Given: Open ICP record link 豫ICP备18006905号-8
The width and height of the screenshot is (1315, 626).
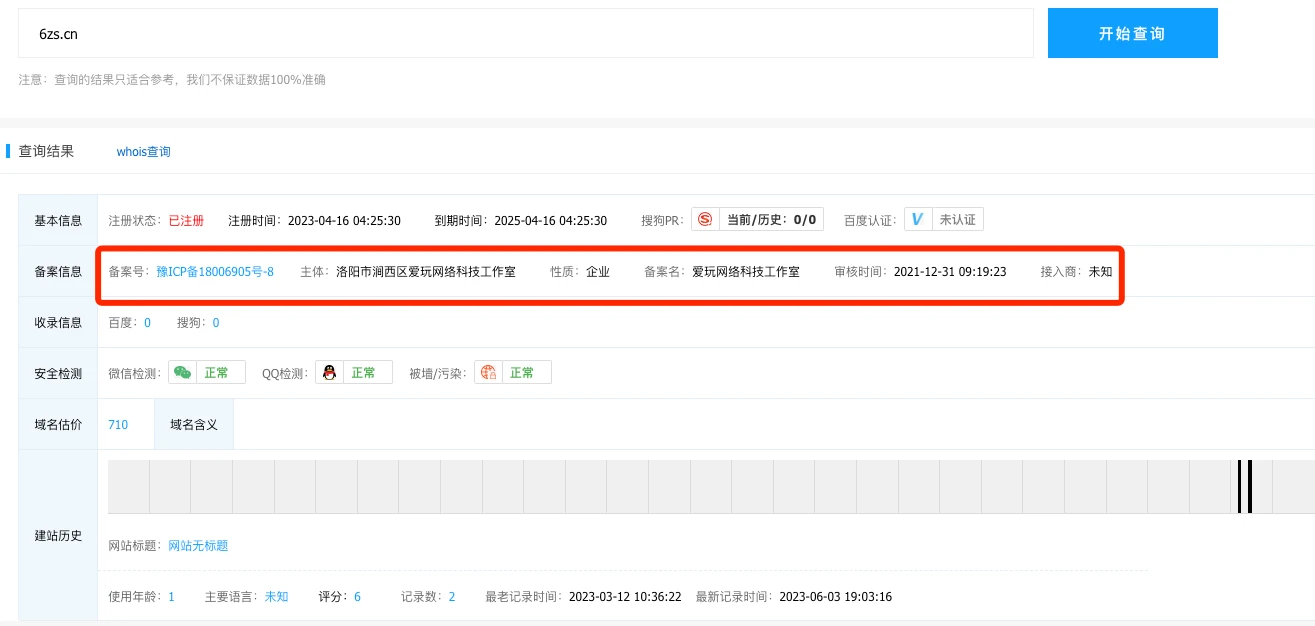Looking at the screenshot, I should [215, 271].
